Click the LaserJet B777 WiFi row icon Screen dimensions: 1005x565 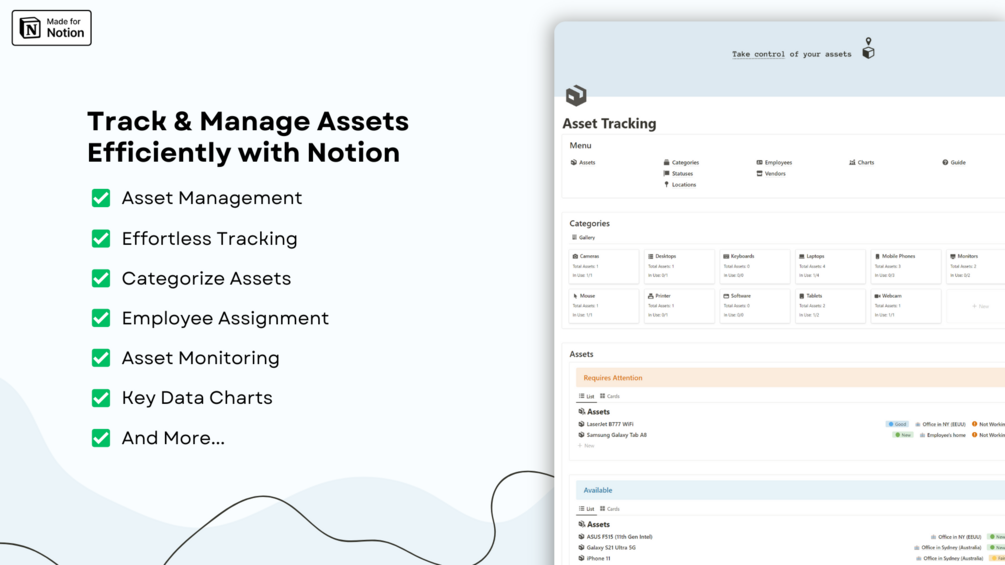click(581, 424)
